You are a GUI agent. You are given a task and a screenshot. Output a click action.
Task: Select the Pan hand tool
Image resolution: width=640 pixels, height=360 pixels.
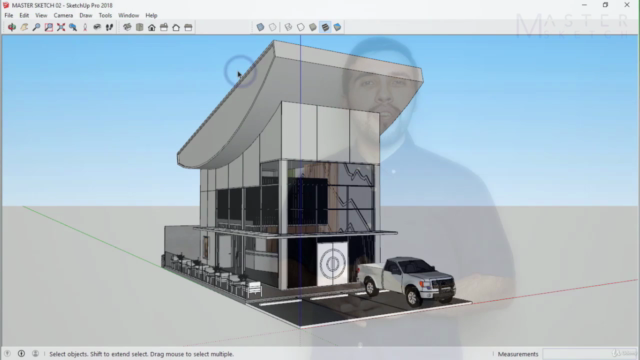point(24,27)
